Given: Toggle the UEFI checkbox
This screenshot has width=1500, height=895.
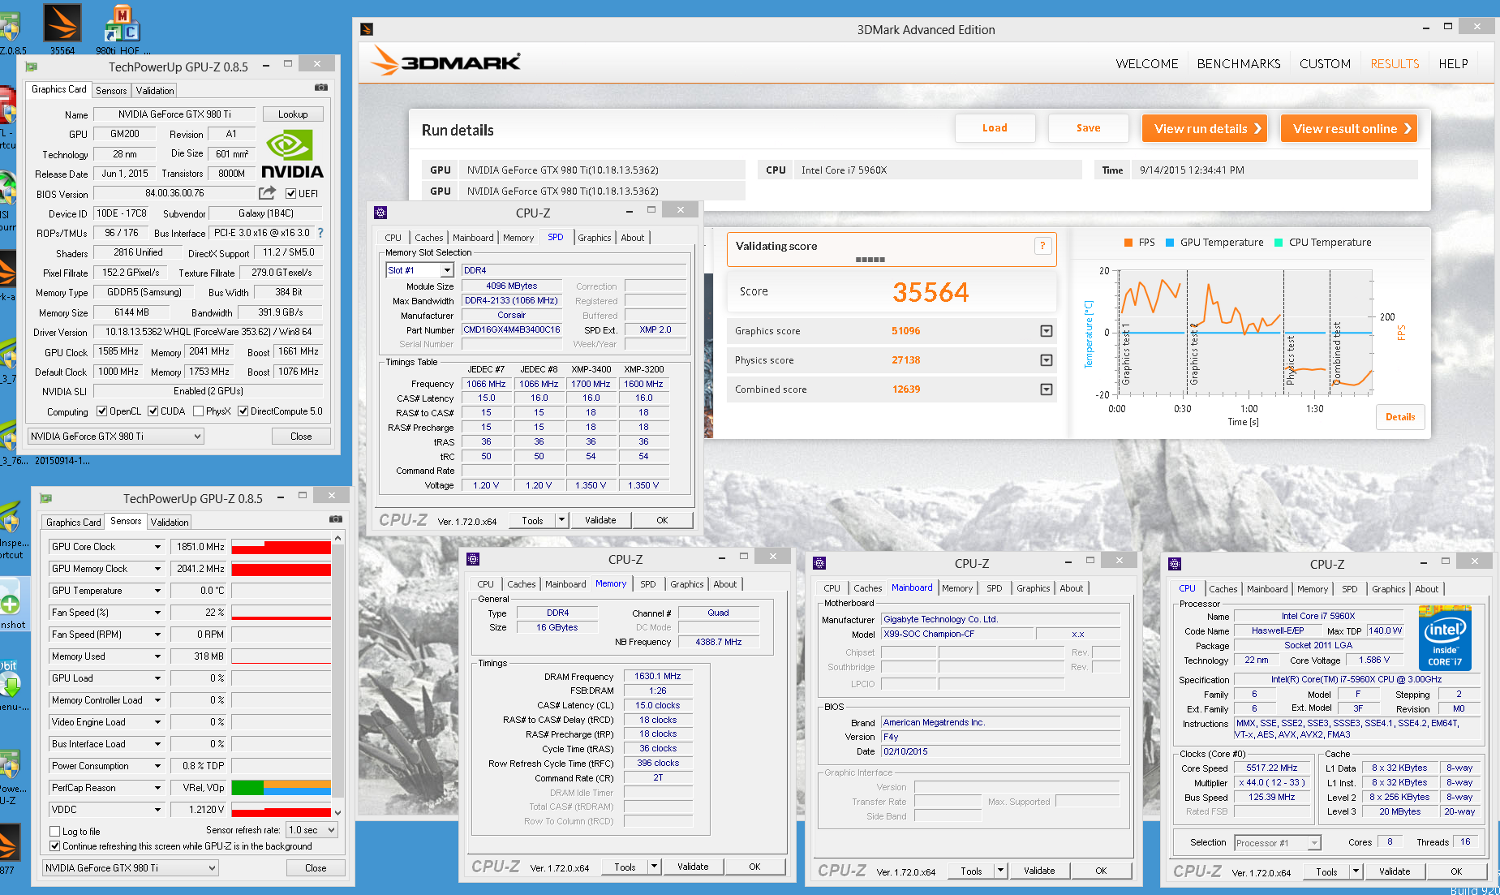Looking at the screenshot, I should pos(290,194).
